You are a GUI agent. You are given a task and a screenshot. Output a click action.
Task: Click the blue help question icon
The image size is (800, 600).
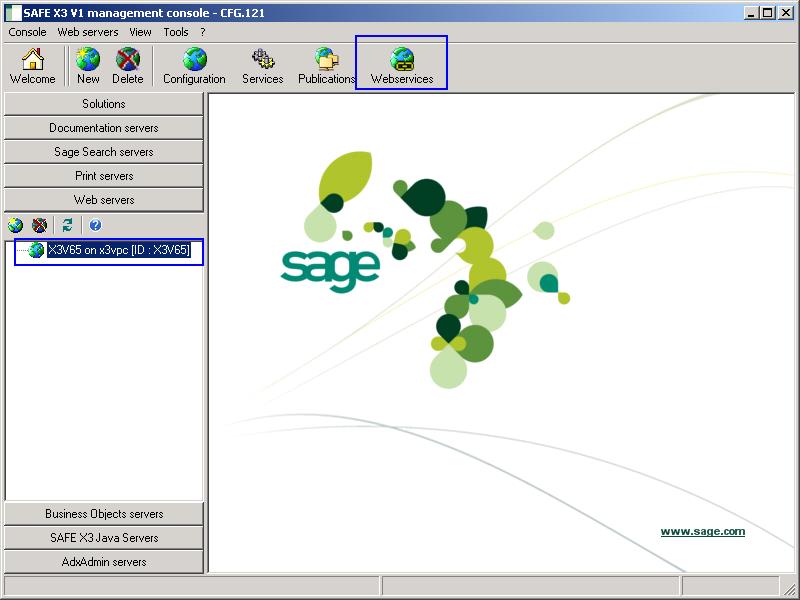(x=95, y=225)
